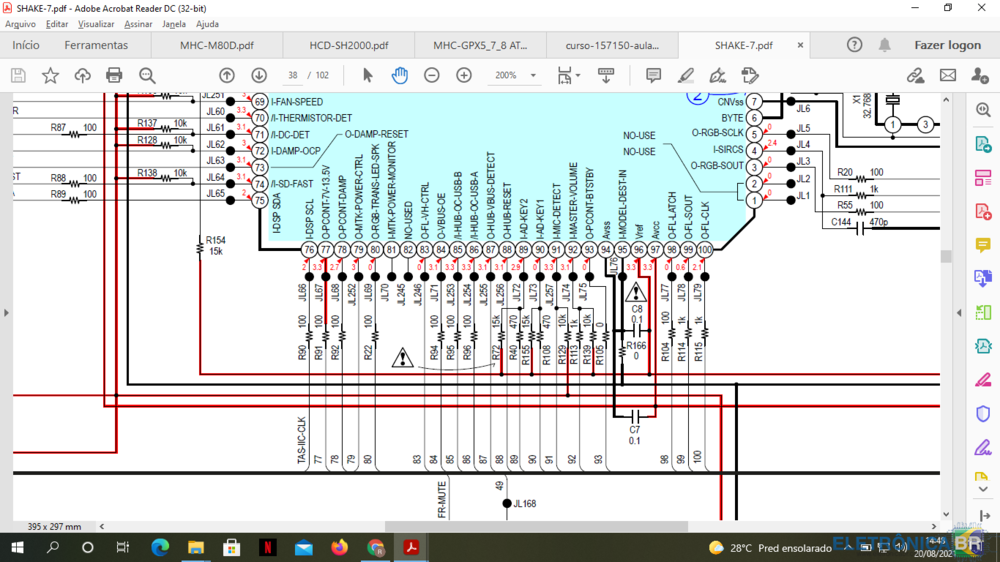Click the highlighter pen tool
Image resolution: width=1000 pixels, height=562 pixels.
(686, 75)
